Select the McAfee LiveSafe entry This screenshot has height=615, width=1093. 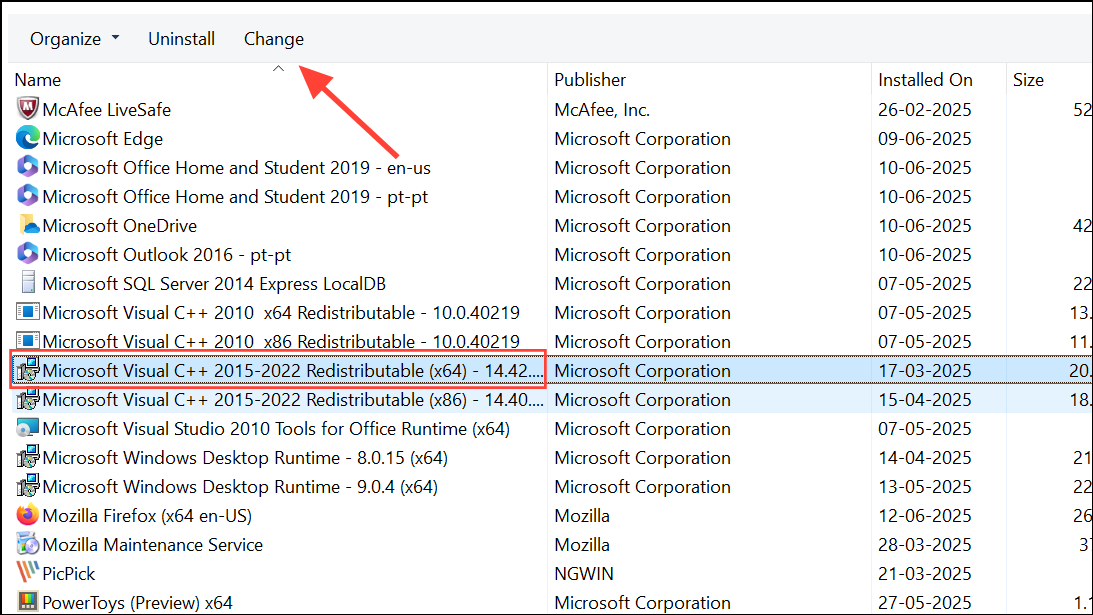click(x=107, y=109)
